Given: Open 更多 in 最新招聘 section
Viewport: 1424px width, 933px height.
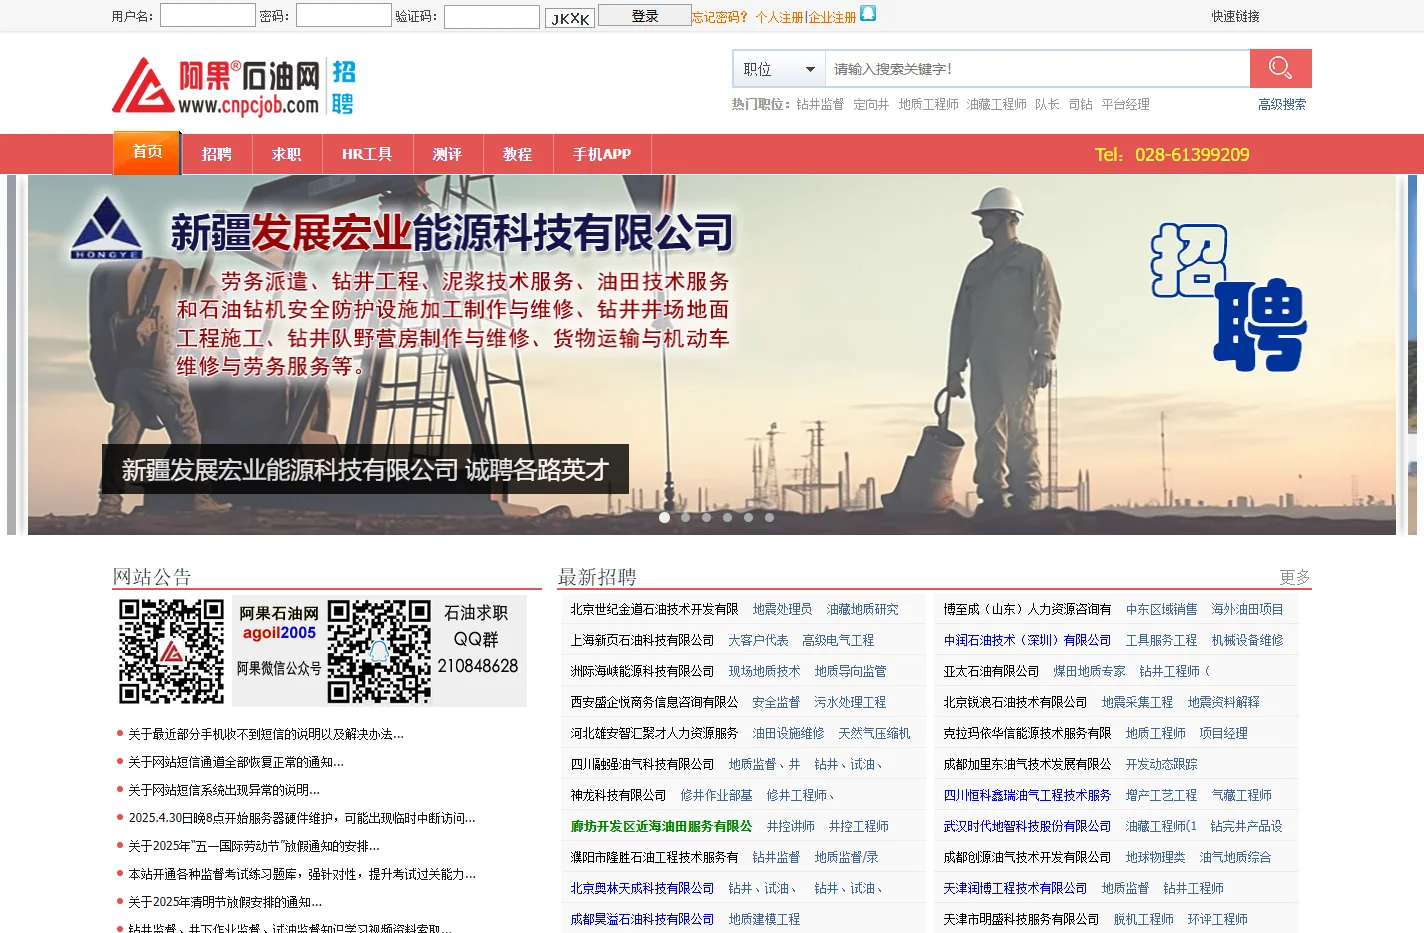Looking at the screenshot, I should tap(1295, 577).
